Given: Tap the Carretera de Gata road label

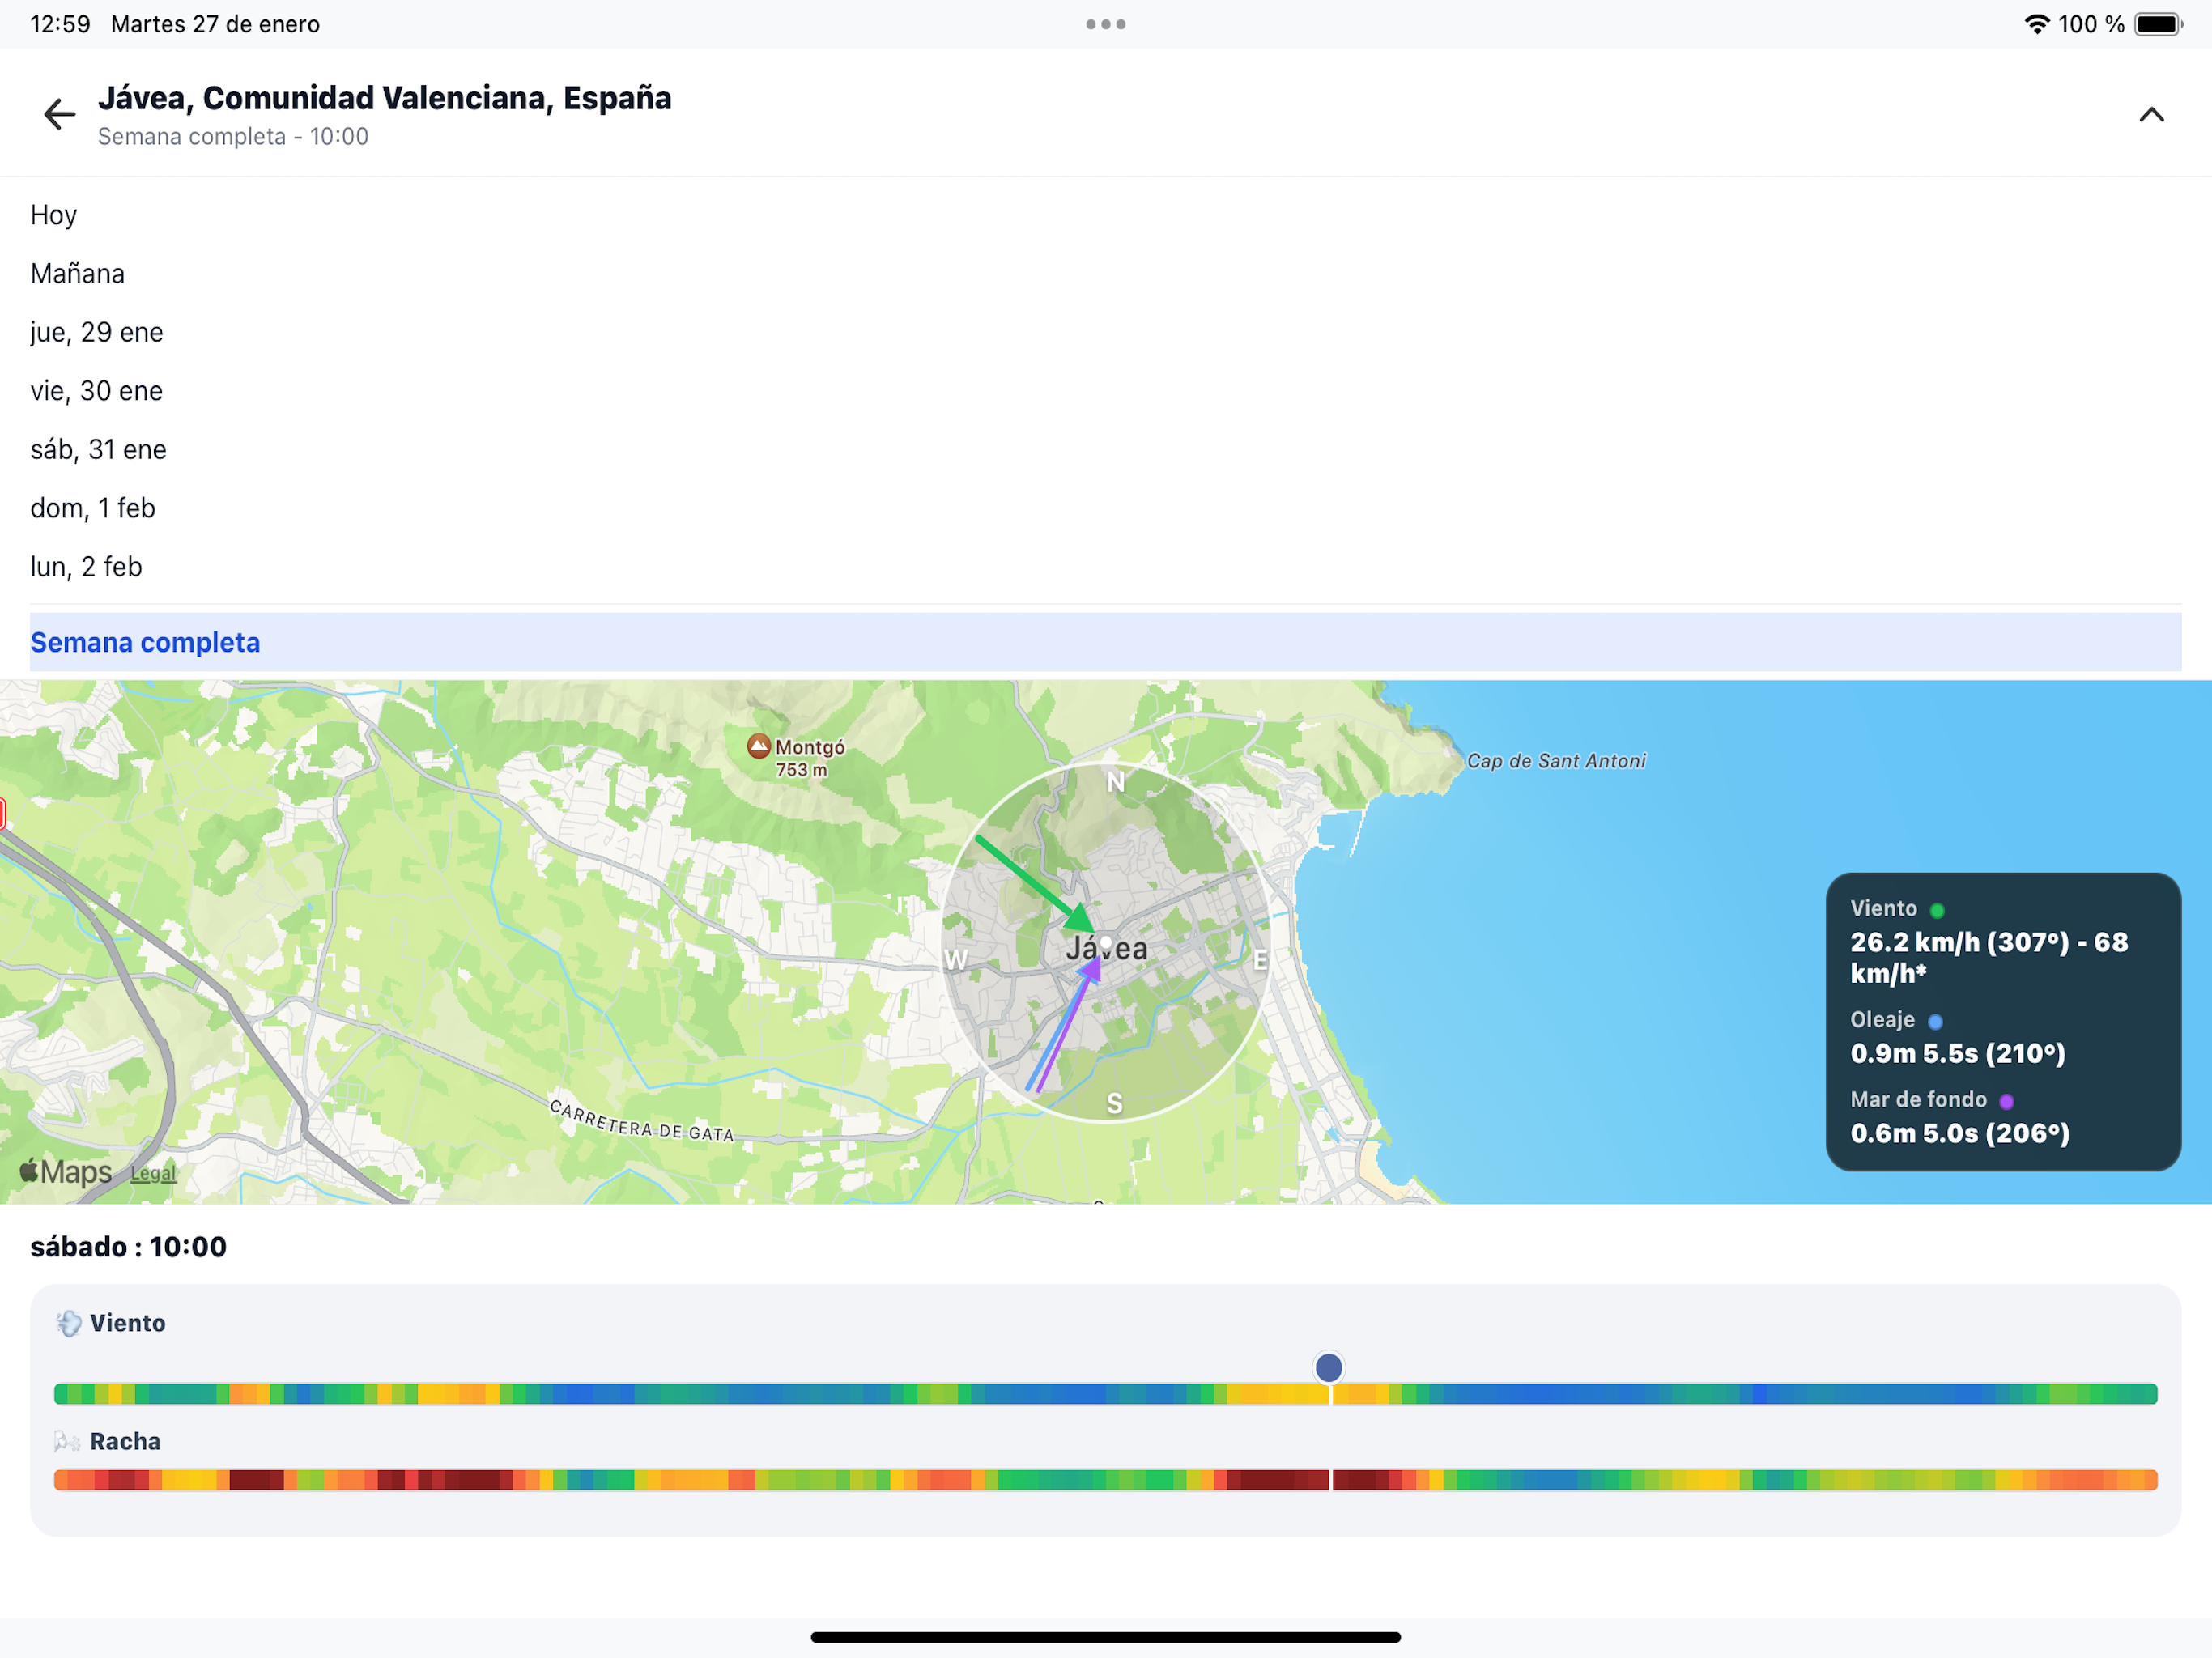Looking at the screenshot, I should pos(641,1122).
